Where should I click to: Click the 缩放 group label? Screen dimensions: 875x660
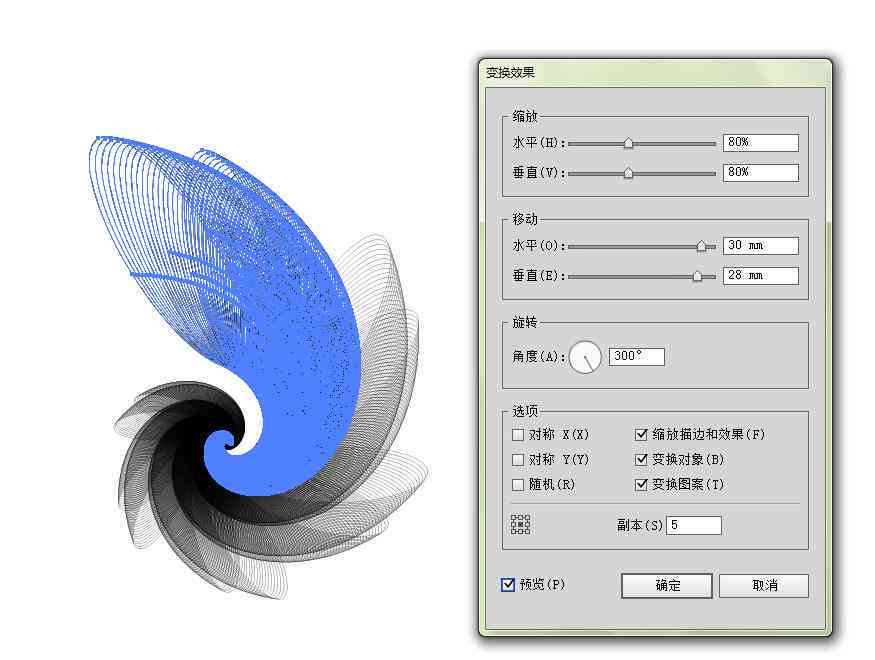coord(525,116)
